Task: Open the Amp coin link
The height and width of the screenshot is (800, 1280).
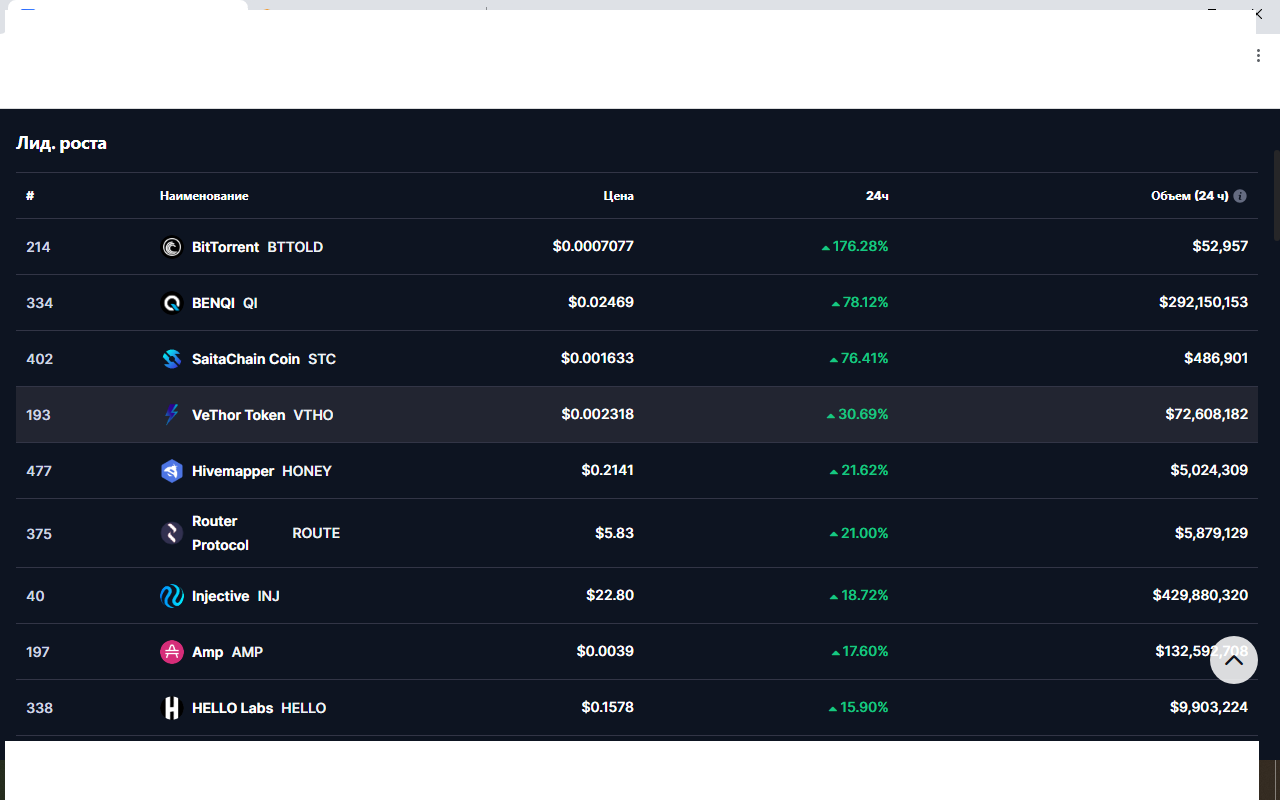Action: click(x=207, y=652)
